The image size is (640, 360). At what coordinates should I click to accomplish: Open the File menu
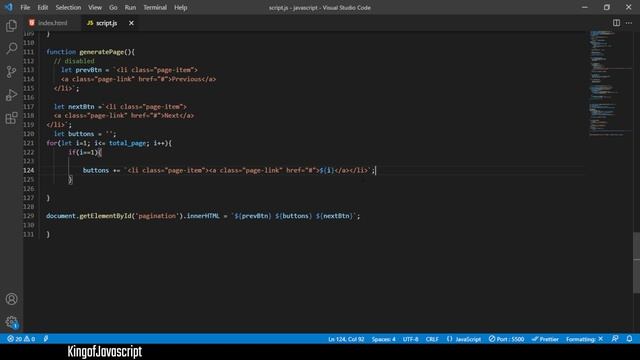25,7
